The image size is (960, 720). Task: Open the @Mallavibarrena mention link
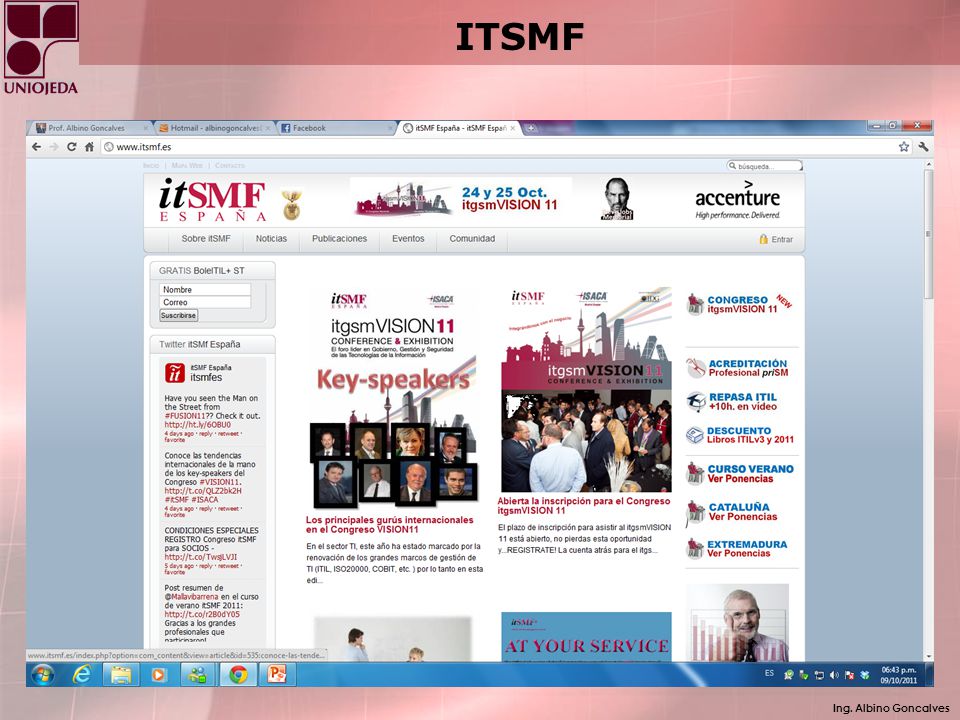tap(193, 596)
